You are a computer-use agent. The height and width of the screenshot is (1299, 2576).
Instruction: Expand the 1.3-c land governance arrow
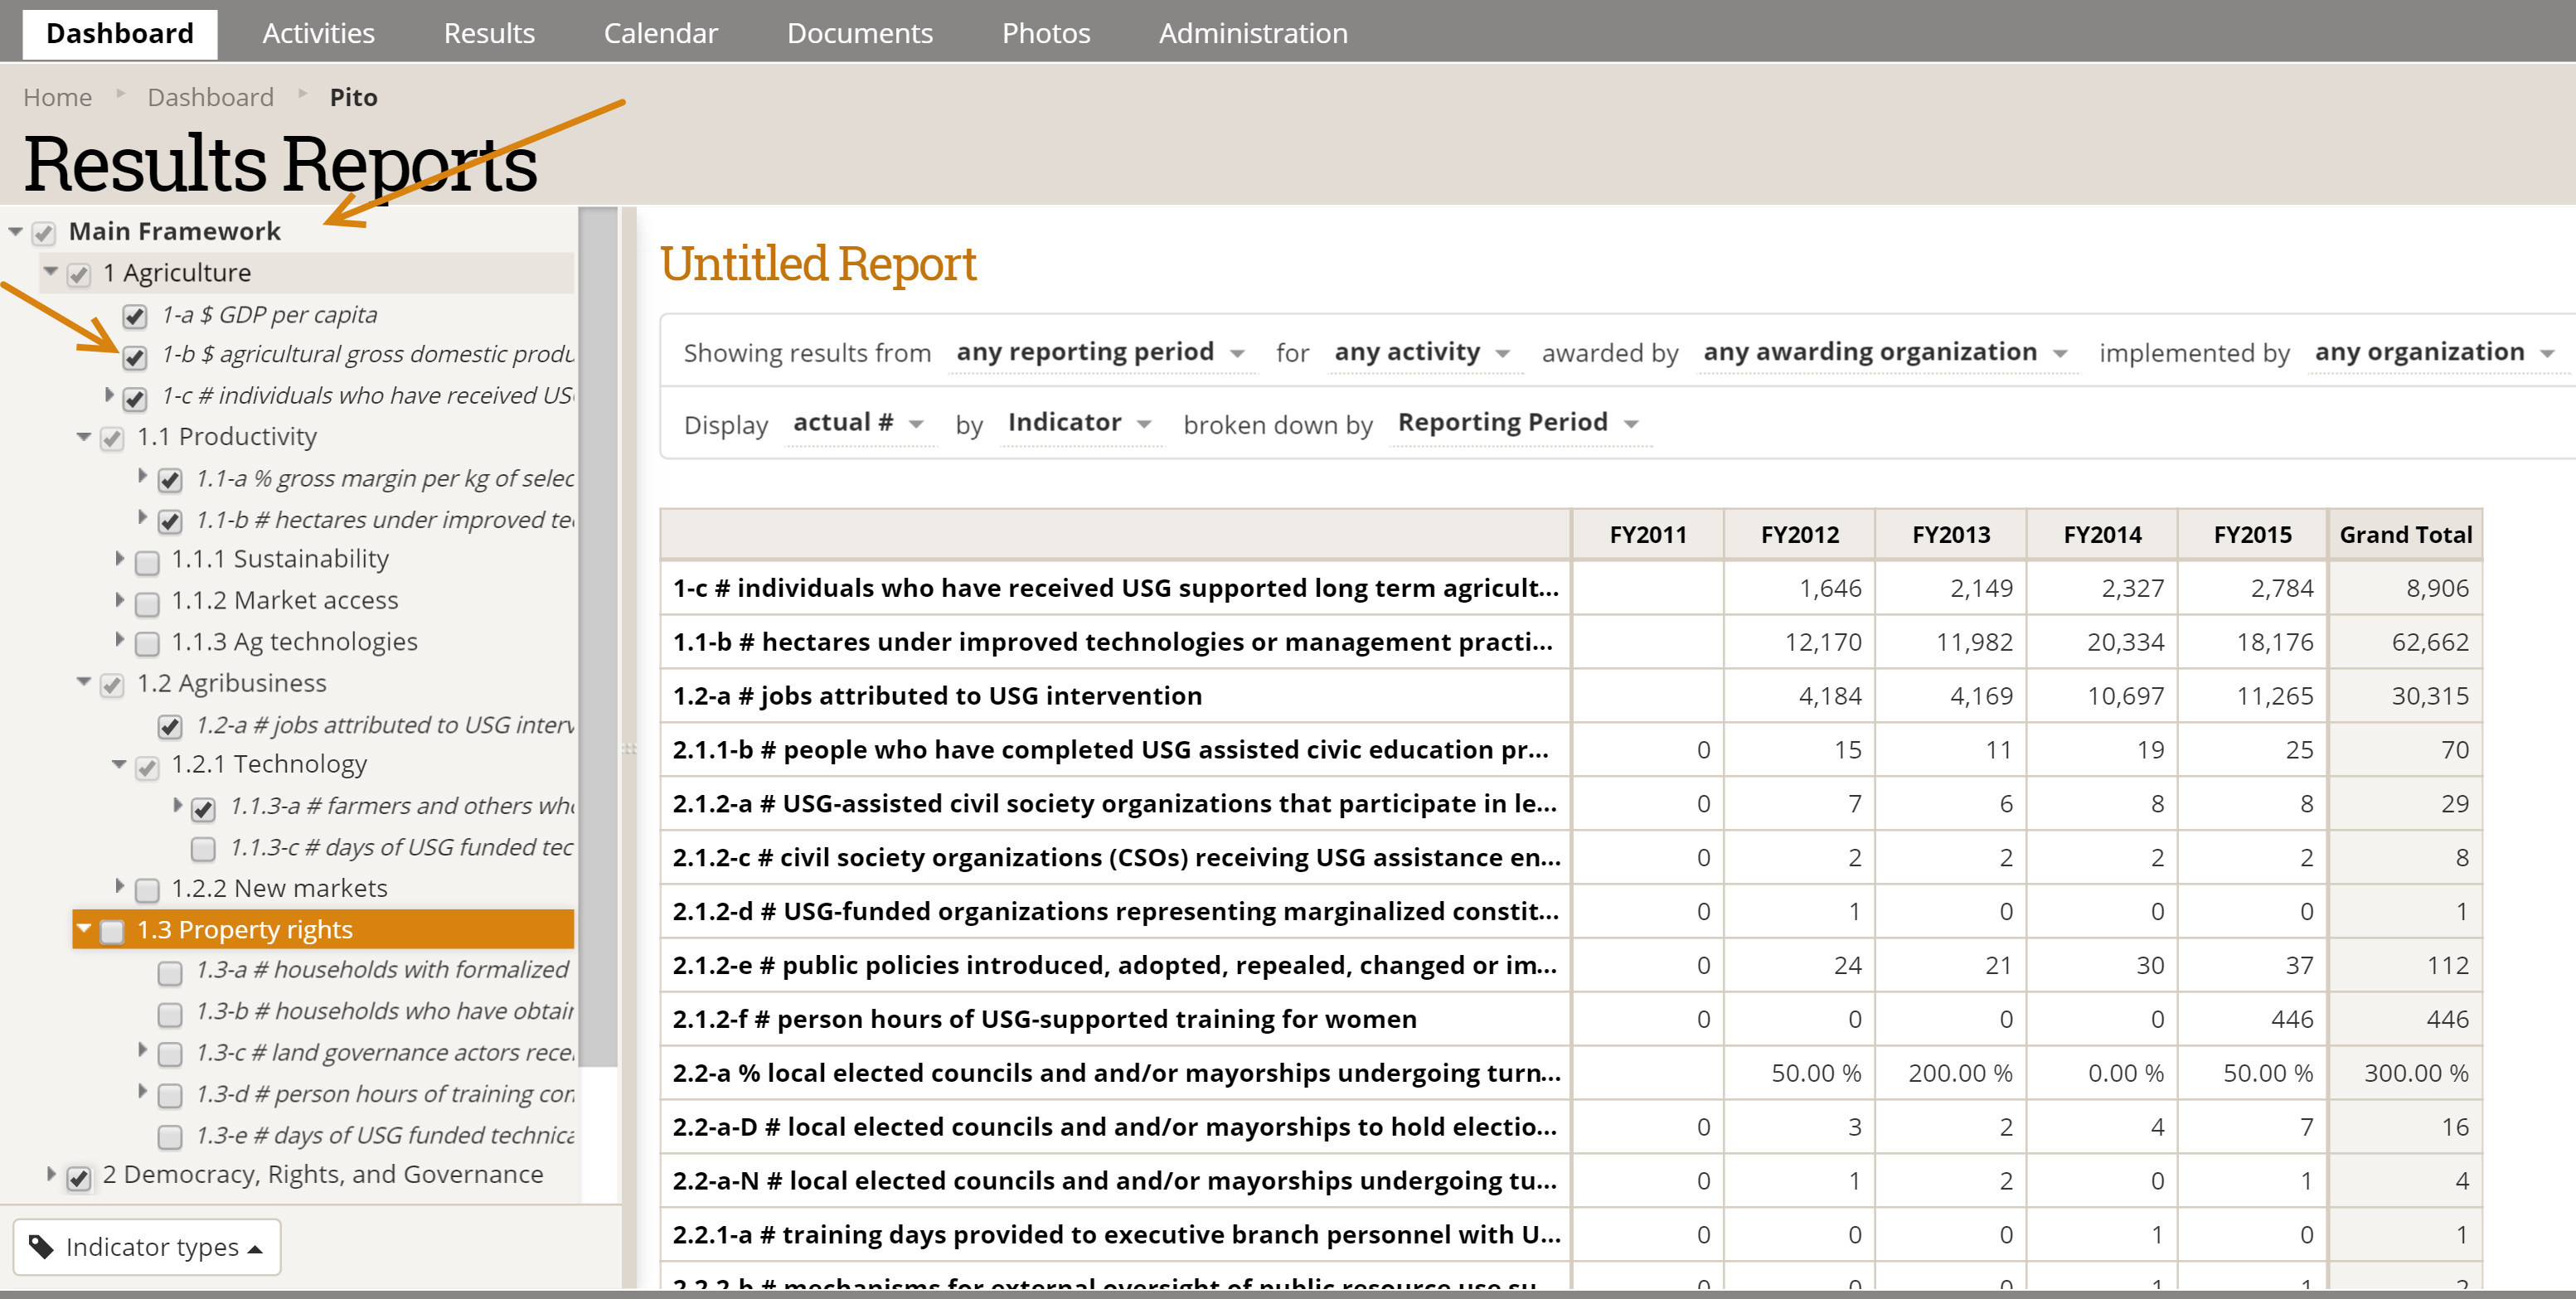142,1050
